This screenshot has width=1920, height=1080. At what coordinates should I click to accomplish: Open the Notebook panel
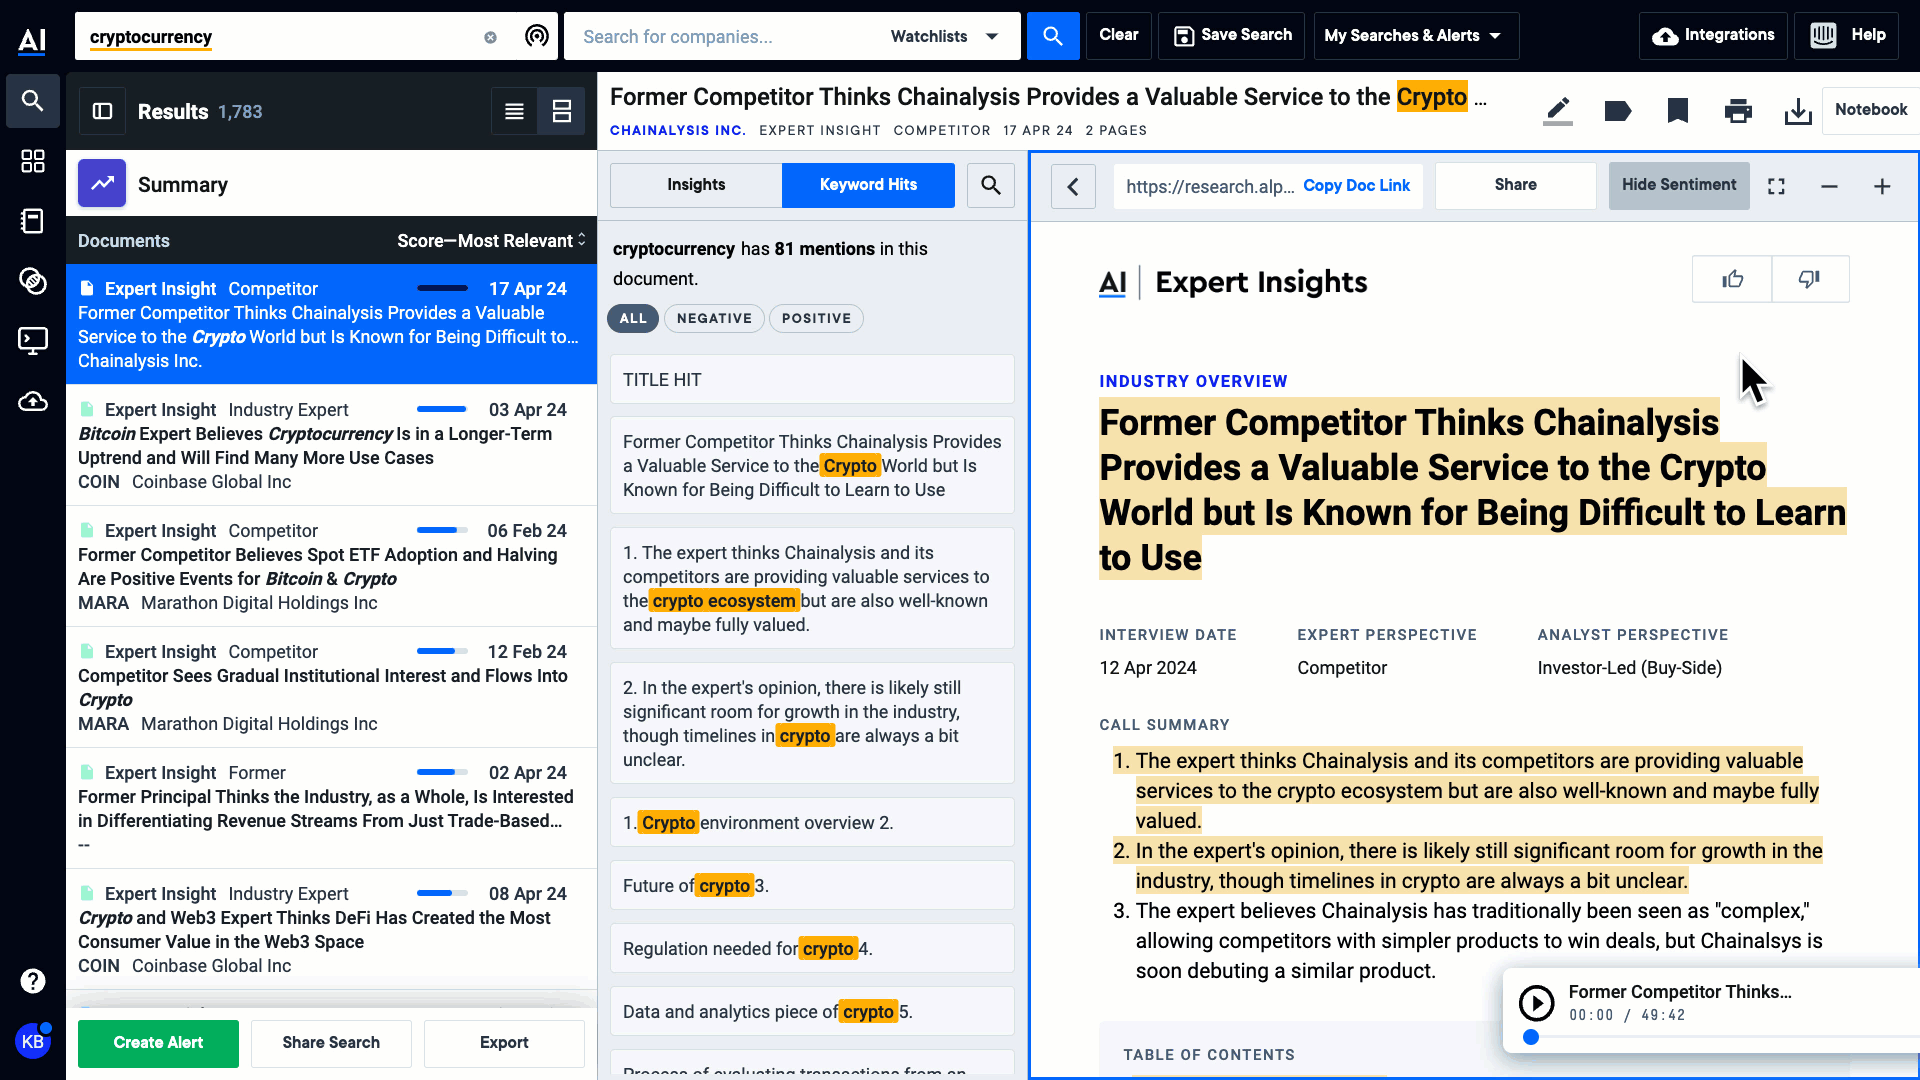click(x=1871, y=109)
